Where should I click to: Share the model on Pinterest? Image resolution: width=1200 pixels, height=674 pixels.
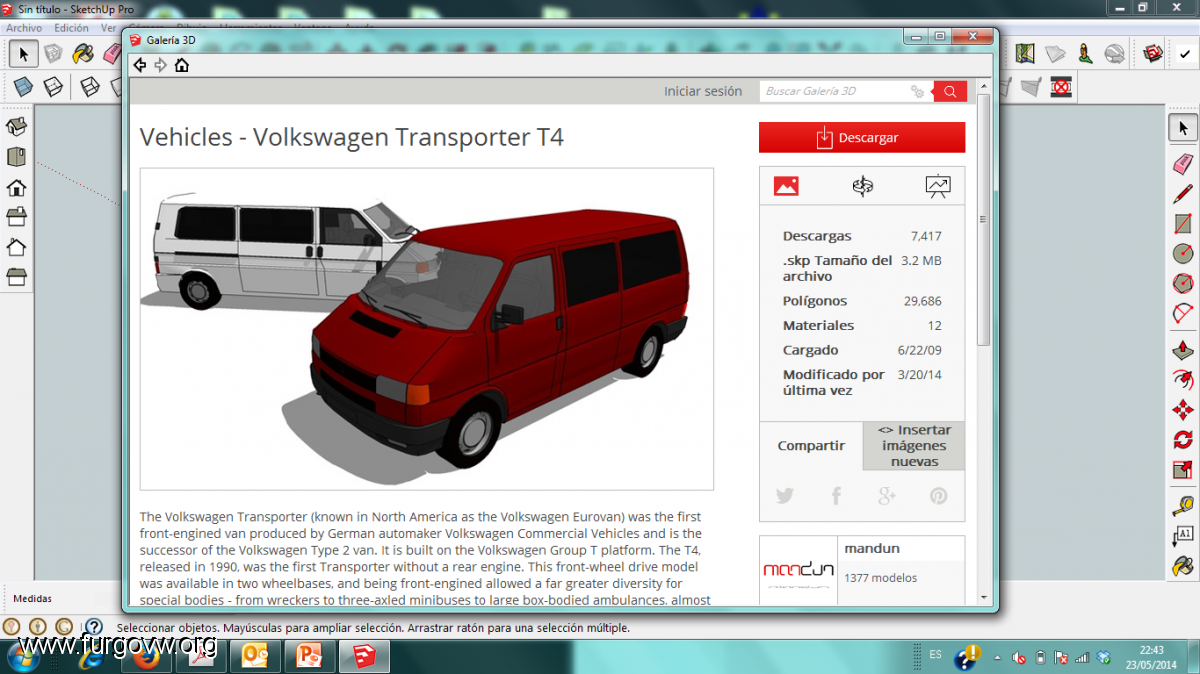(938, 496)
